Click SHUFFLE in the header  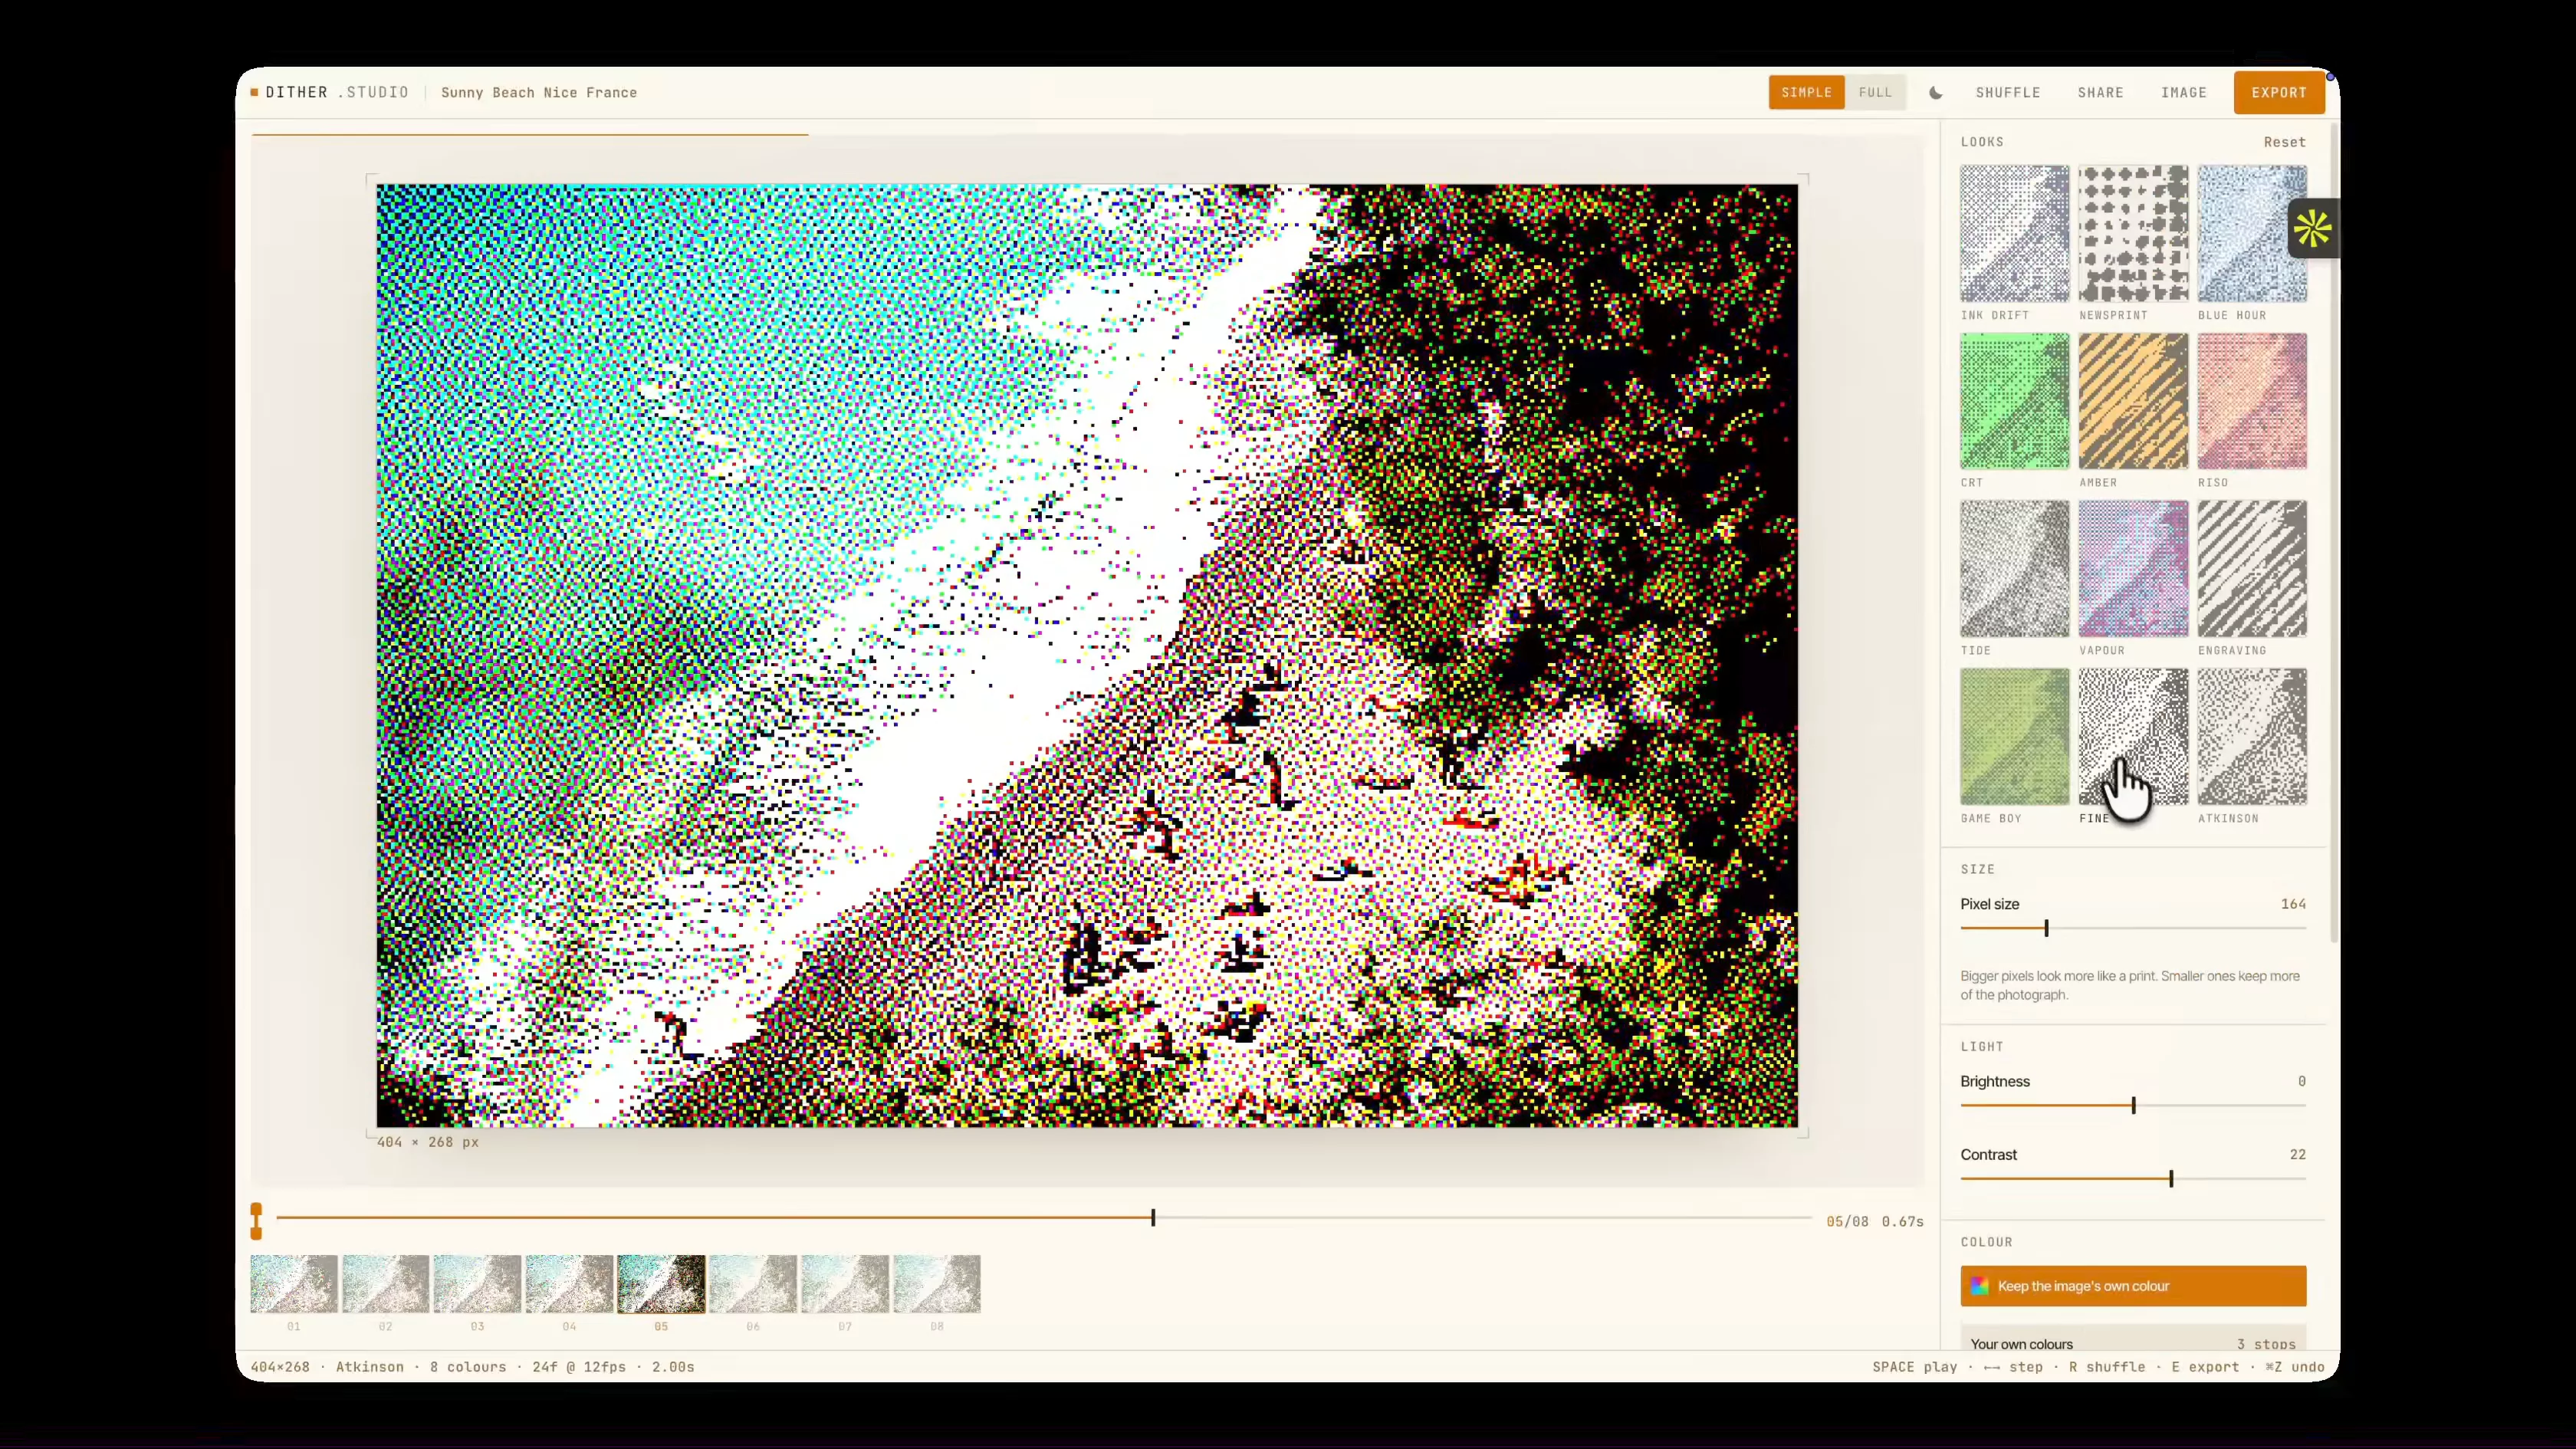[2008, 92]
